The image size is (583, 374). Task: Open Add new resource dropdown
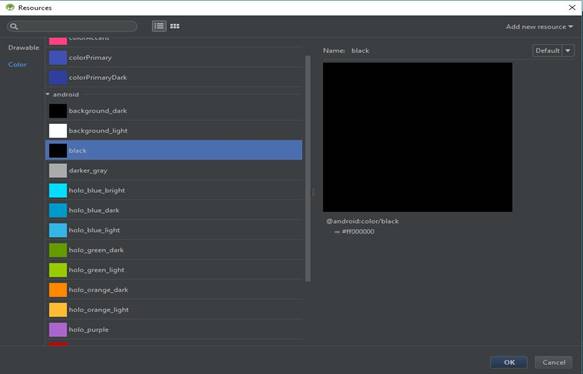point(539,27)
